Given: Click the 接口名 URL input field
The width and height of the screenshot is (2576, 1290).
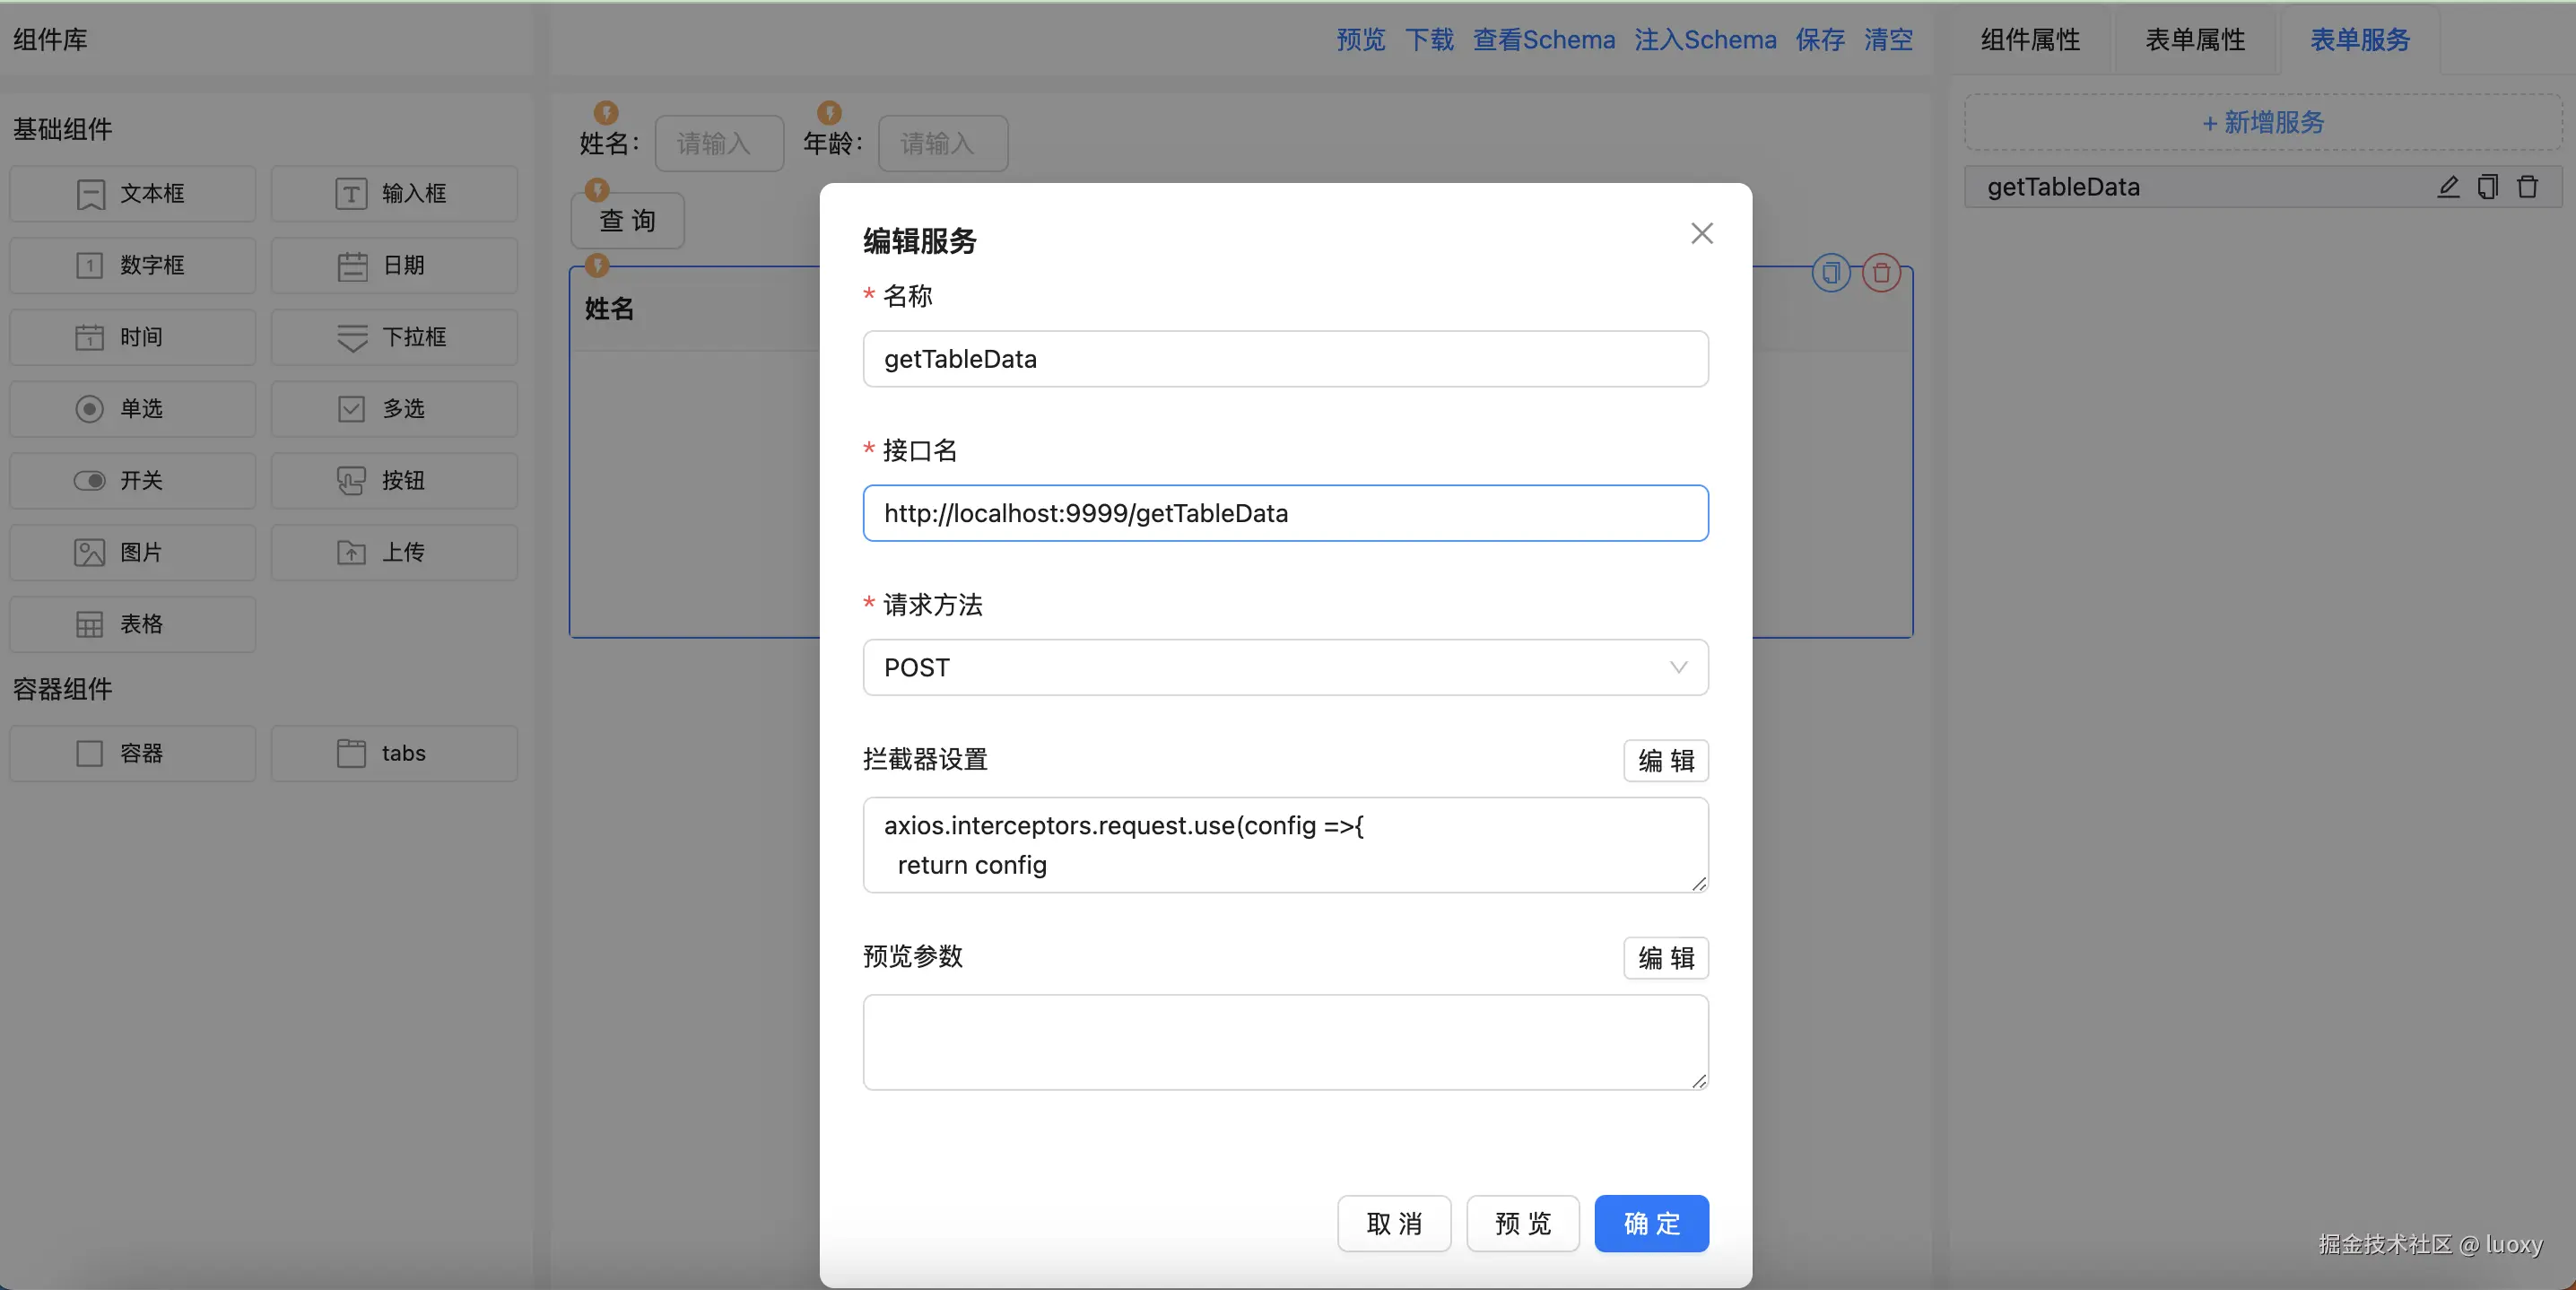Looking at the screenshot, I should (x=1285, y=513).
